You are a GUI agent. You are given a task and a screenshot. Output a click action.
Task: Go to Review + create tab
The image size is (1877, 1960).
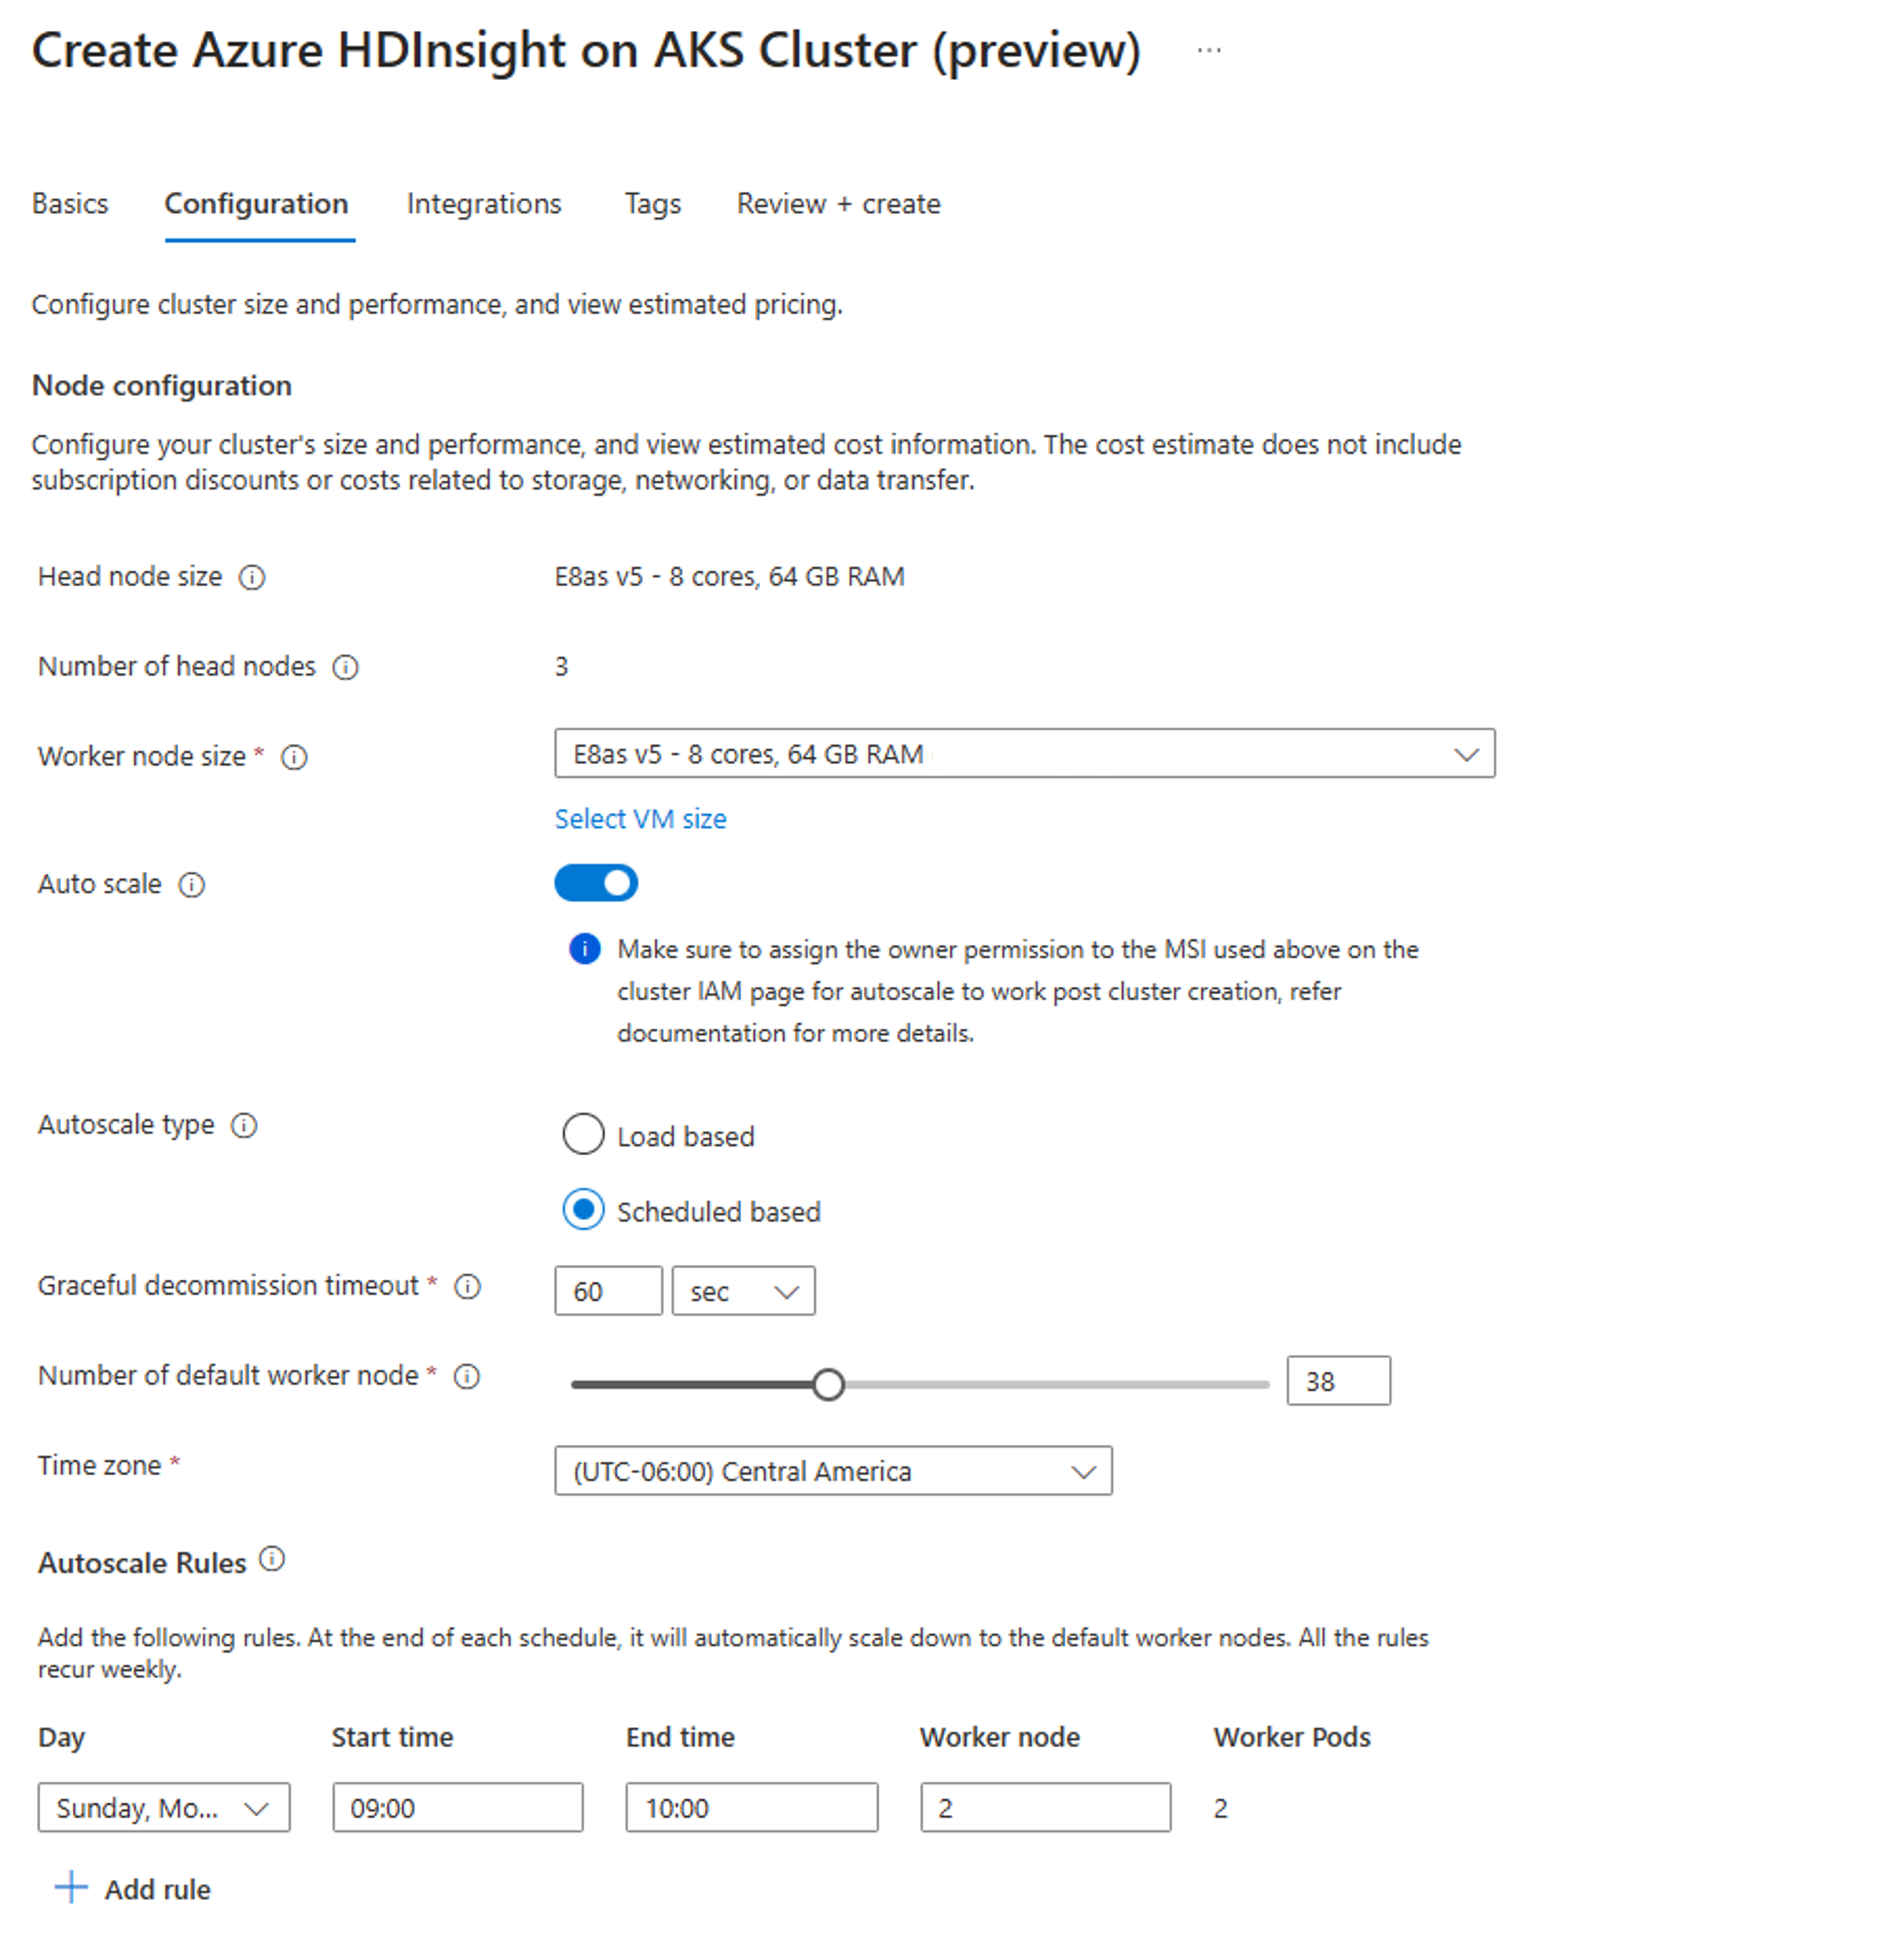coord(838,204)
